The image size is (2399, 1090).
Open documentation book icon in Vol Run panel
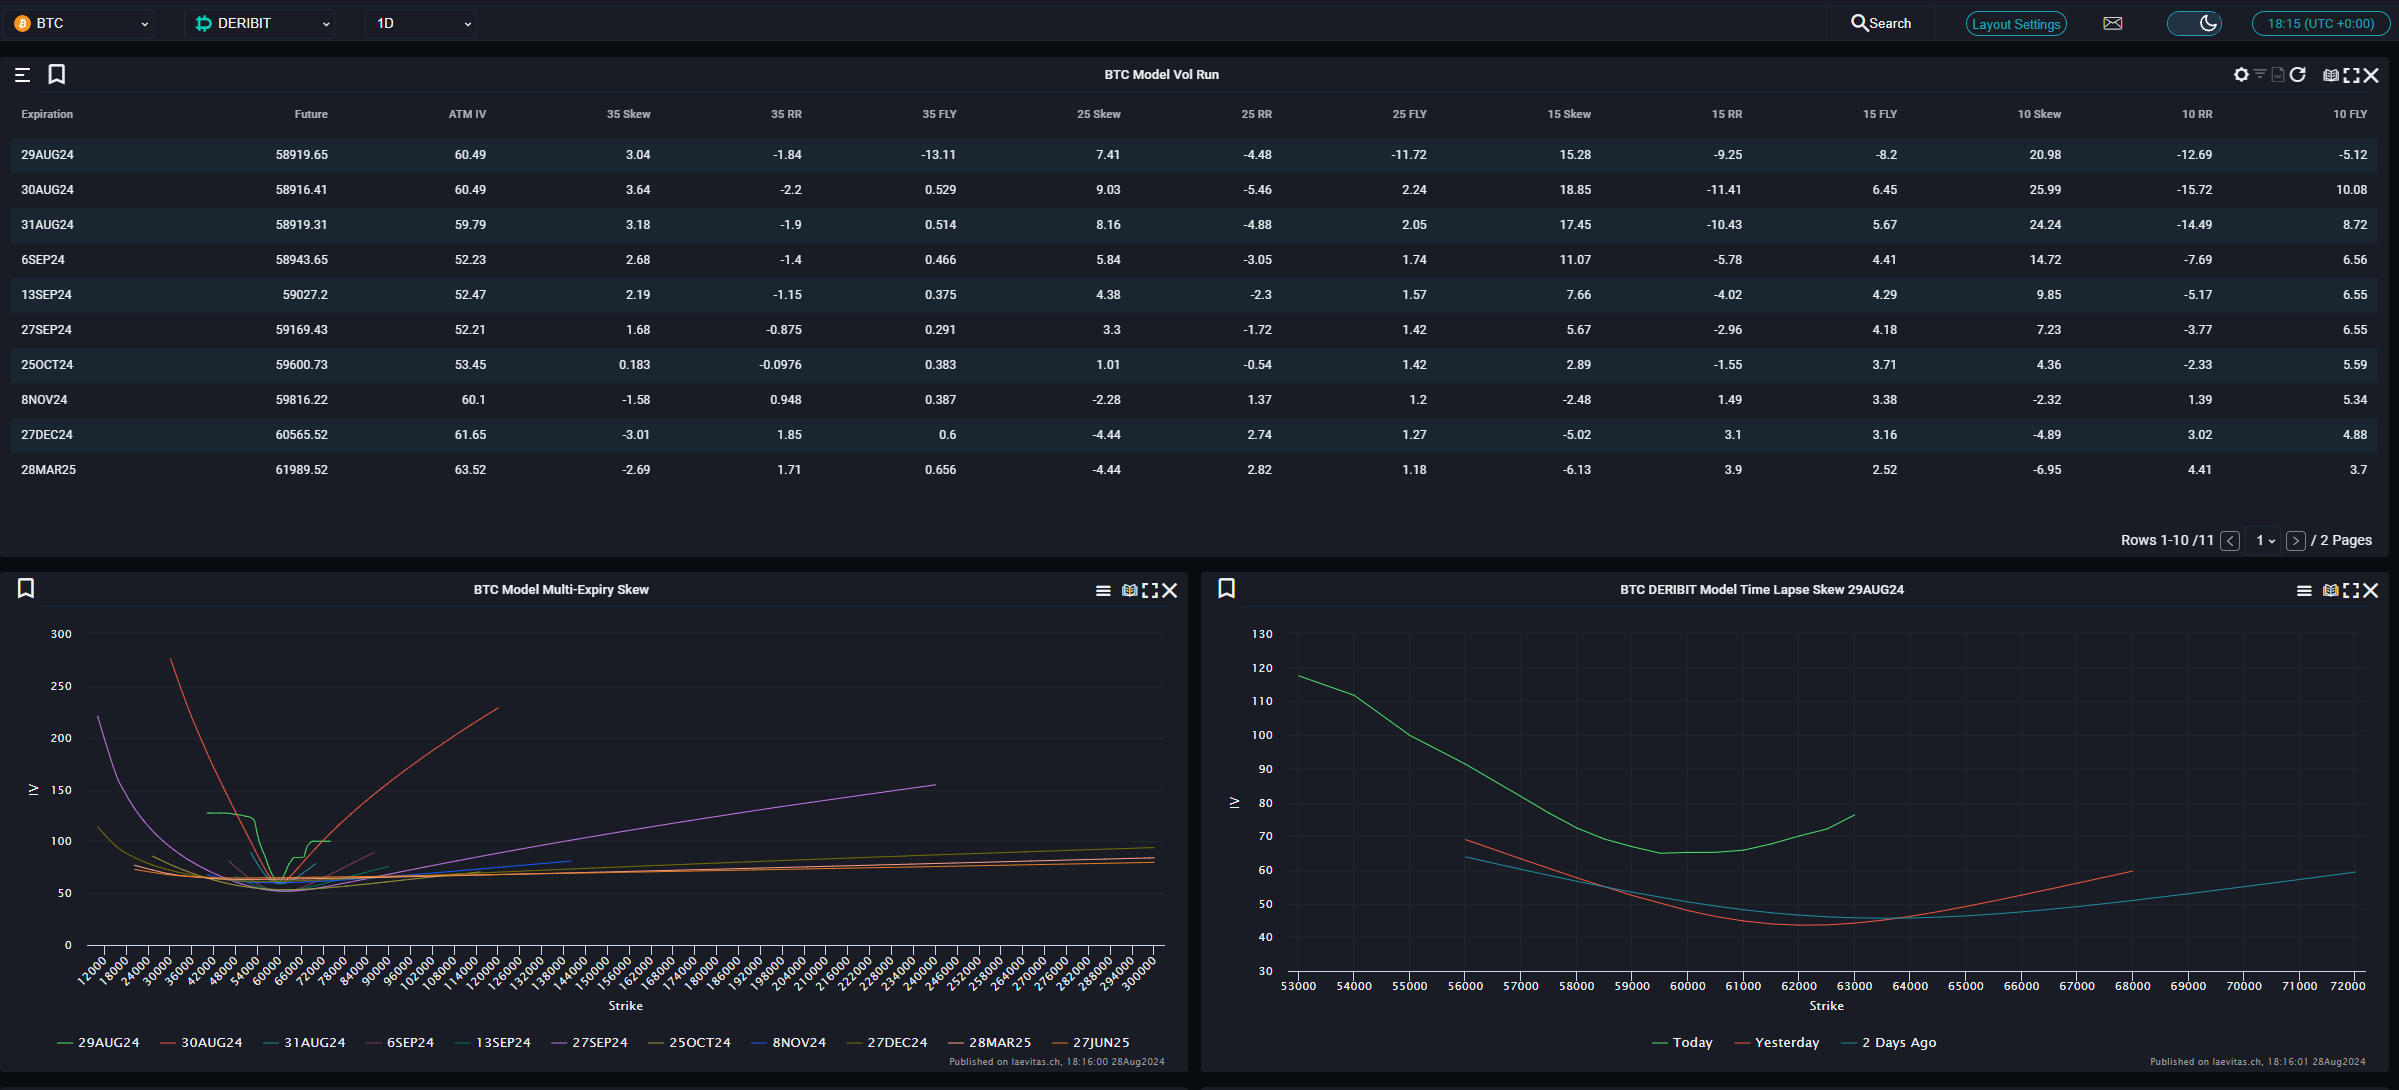tap(2331, 75)
